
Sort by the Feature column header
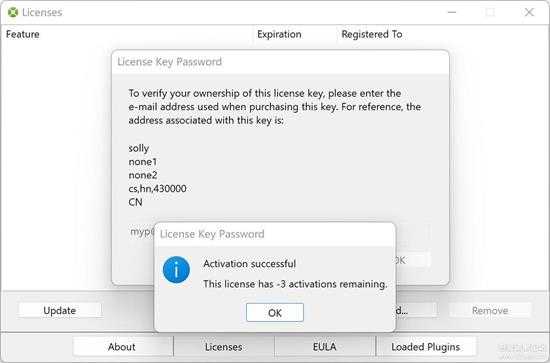point(23,34)
